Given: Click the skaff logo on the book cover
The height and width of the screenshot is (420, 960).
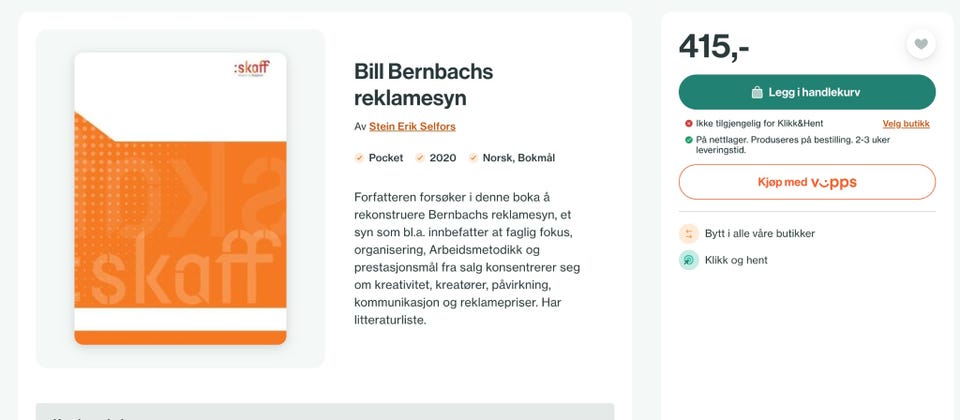Looking at the screenshot, I should click(250, 70).
